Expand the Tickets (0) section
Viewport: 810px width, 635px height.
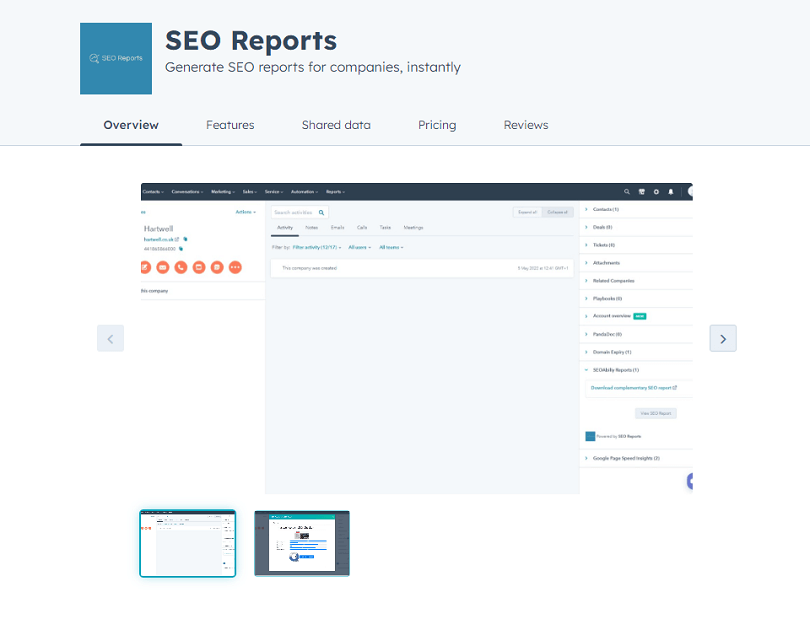[638, 245]
